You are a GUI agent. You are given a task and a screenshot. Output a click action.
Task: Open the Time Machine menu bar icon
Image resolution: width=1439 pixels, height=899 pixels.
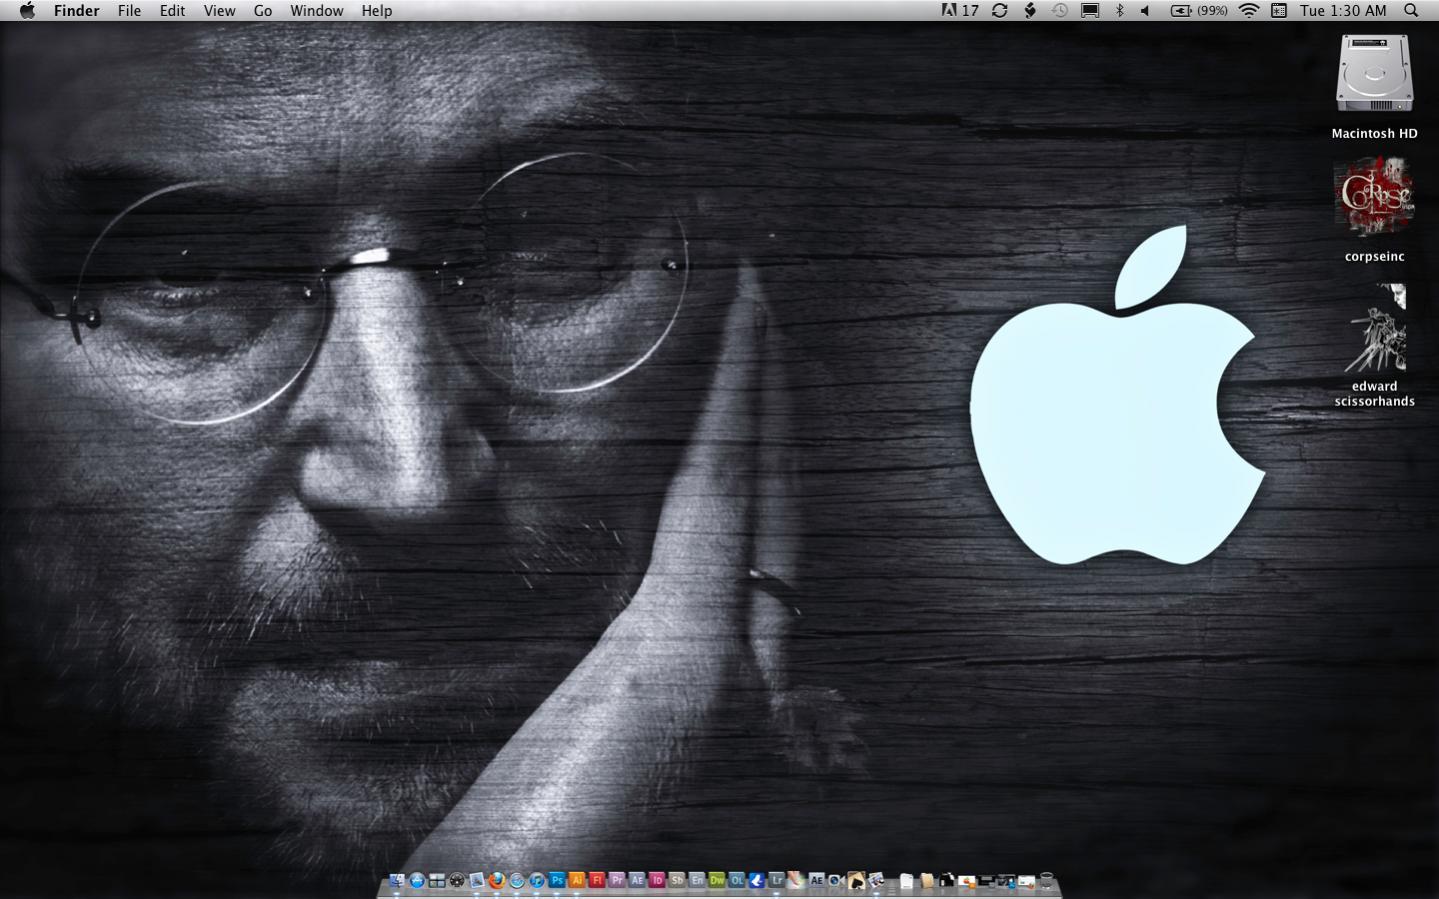pos(1060,10)
